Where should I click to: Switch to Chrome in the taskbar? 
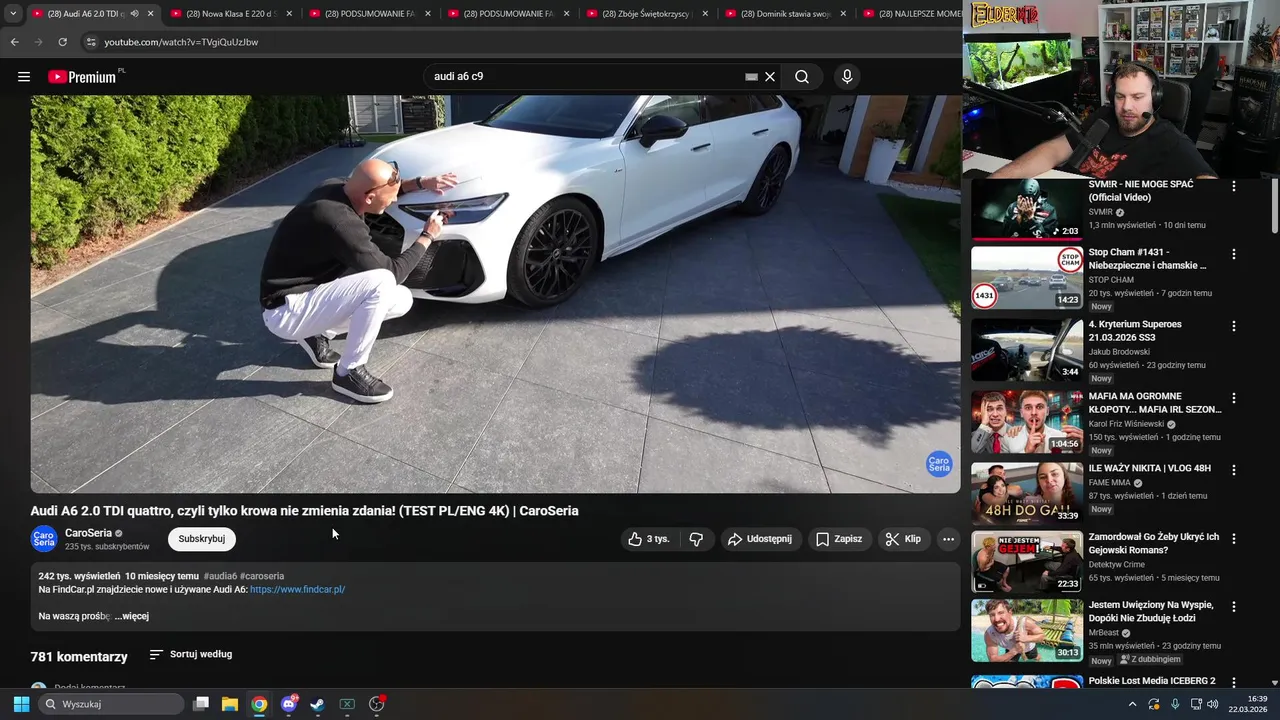tap(259, 704)
